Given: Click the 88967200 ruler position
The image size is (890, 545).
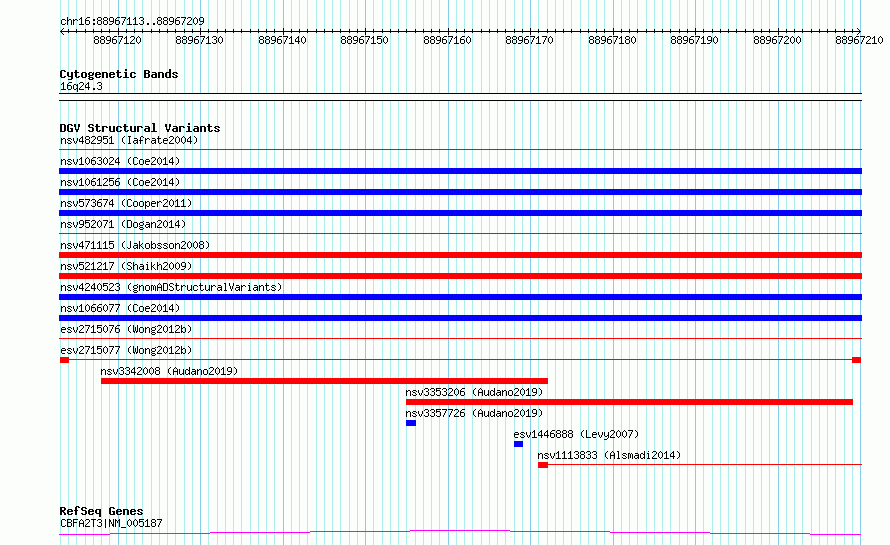Looking at the screenshot, I should [777, 40].
